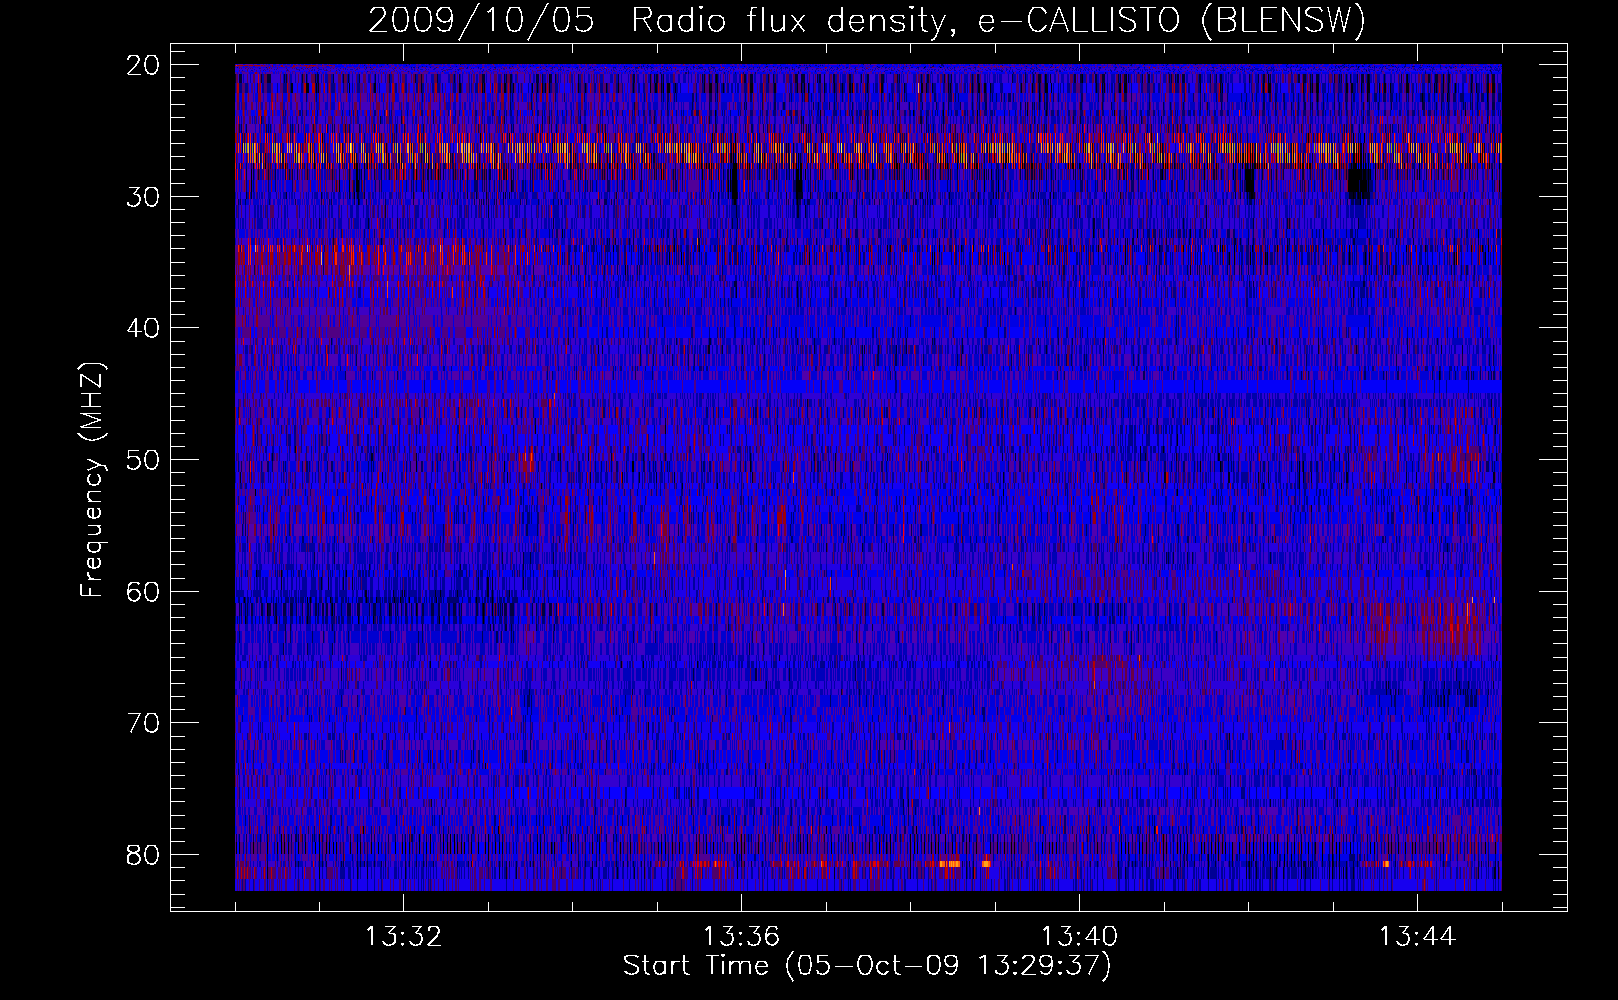The width and height of the screenshot is (1618, 1000).
Task: Click the 60 frequency tick label
Action: (x=144, y=591)
